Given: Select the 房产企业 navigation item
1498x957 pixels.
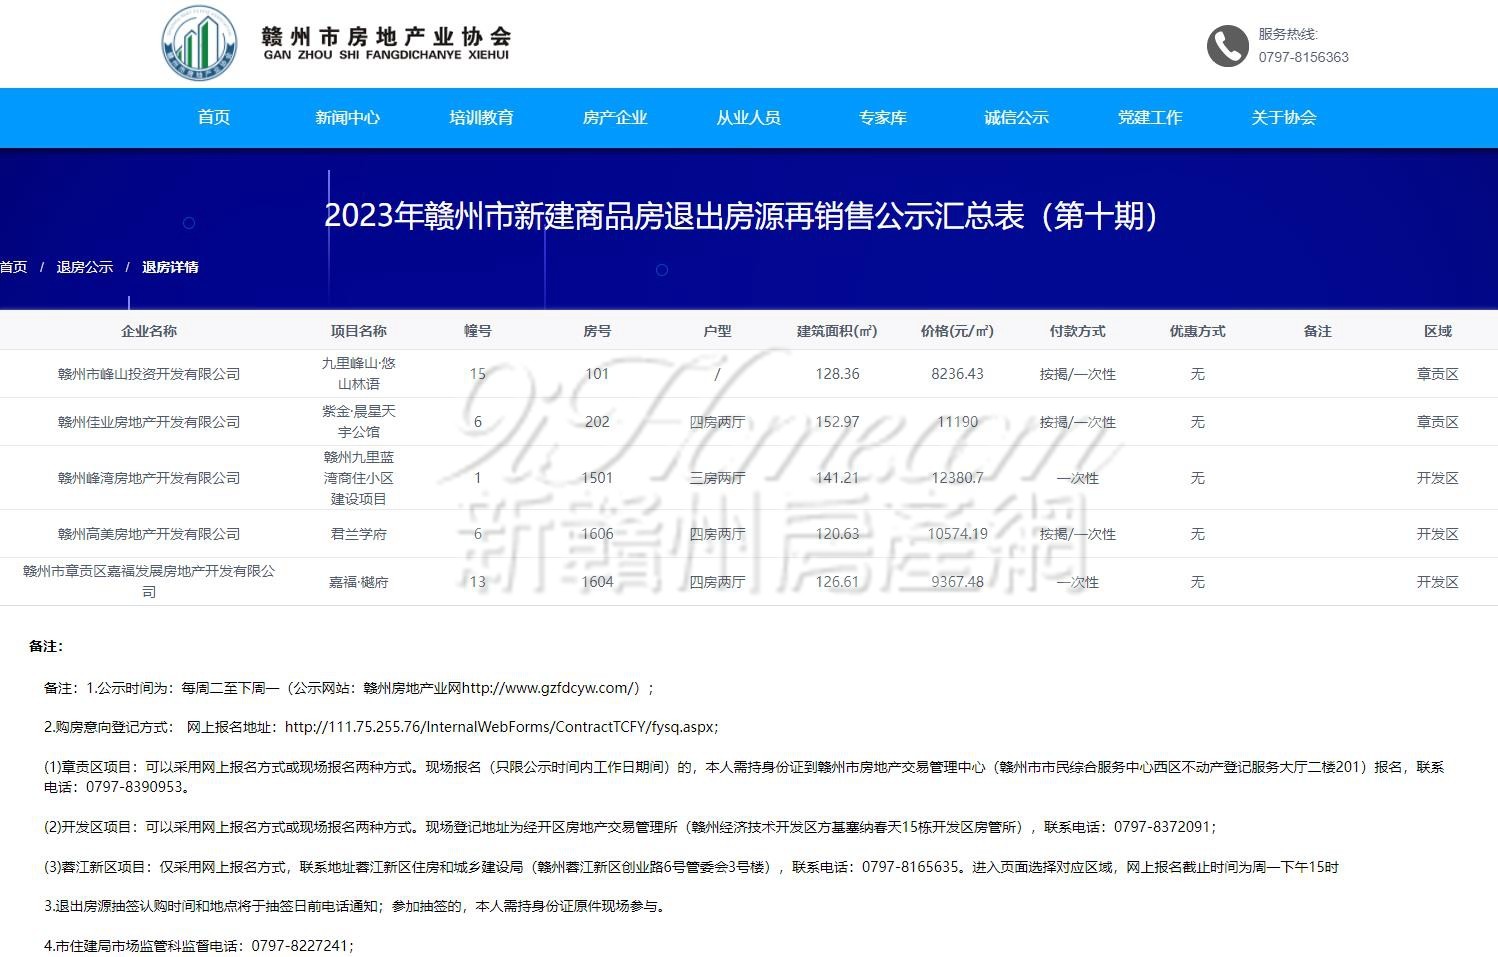Looking at the screenshot, I should point(615,118).
